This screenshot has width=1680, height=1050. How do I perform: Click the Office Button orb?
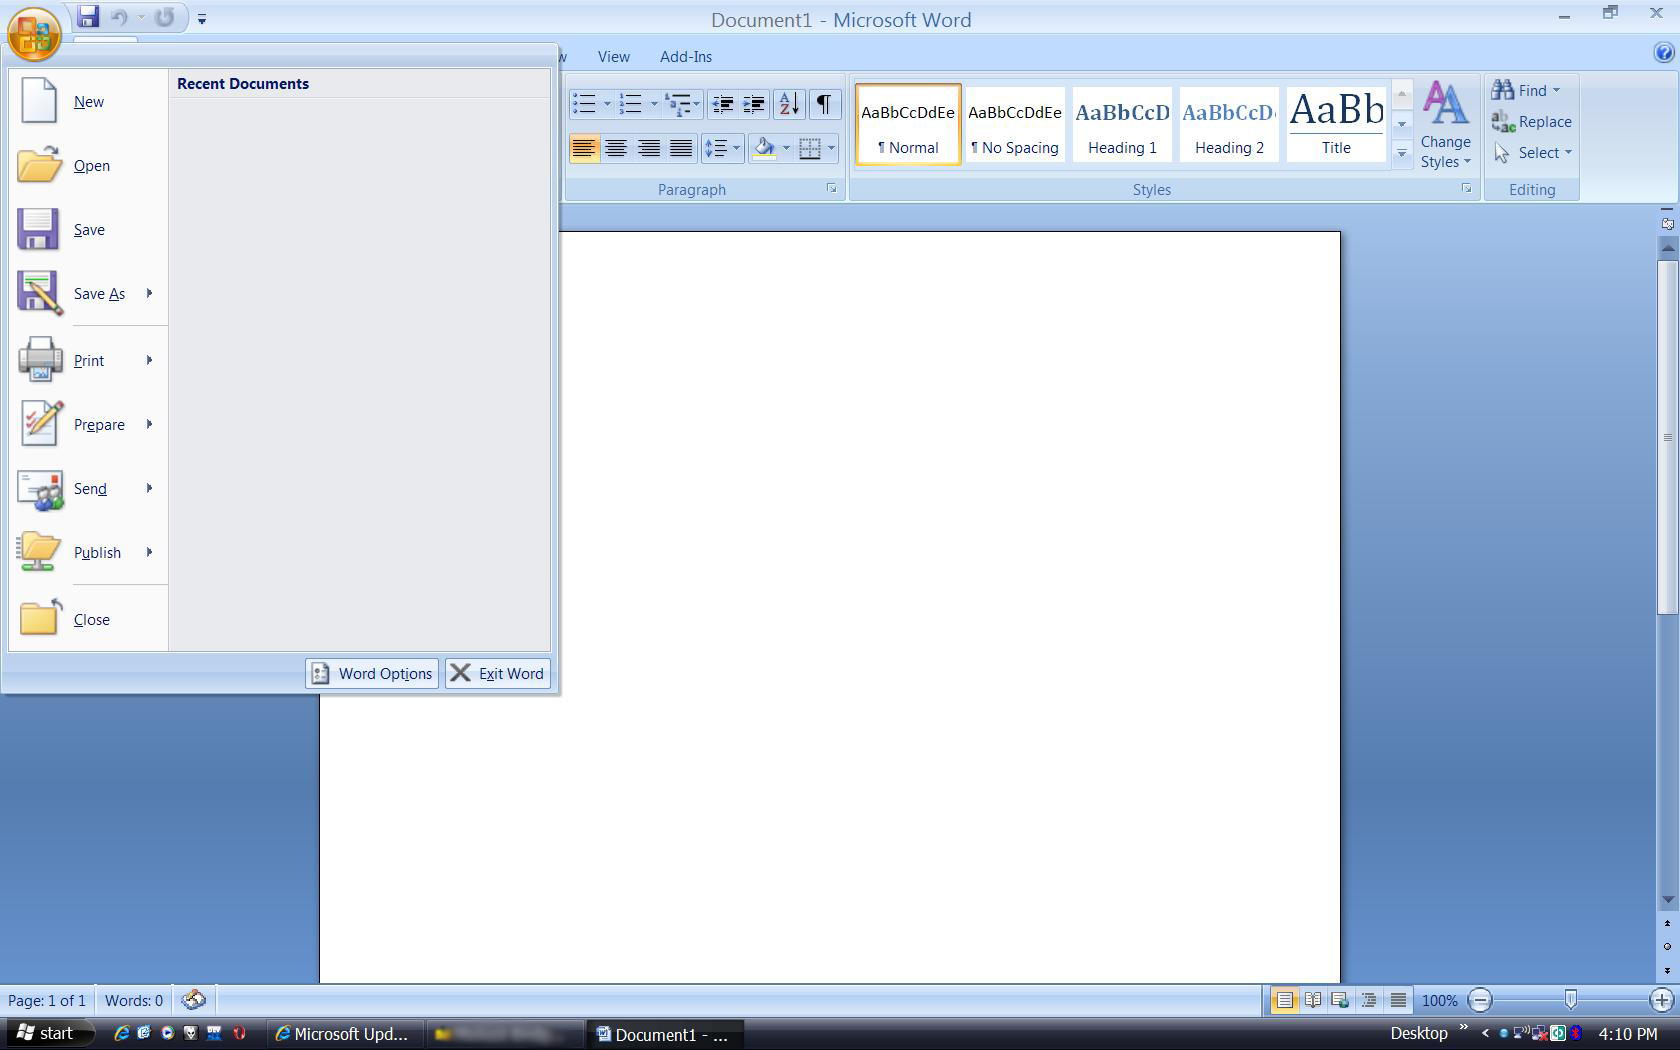(x=34, y=33)
